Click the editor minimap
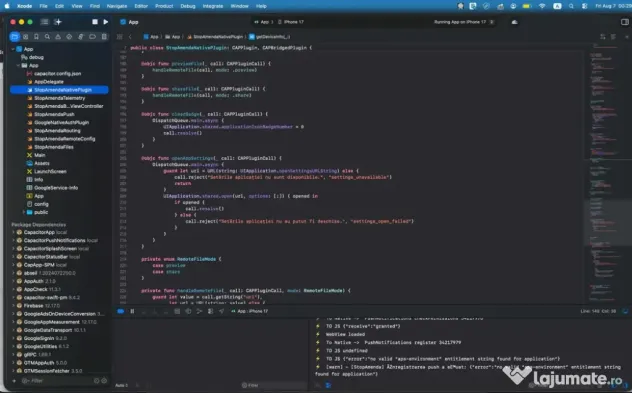Viewport: 632px width, 393px height. tap(607, 173)
